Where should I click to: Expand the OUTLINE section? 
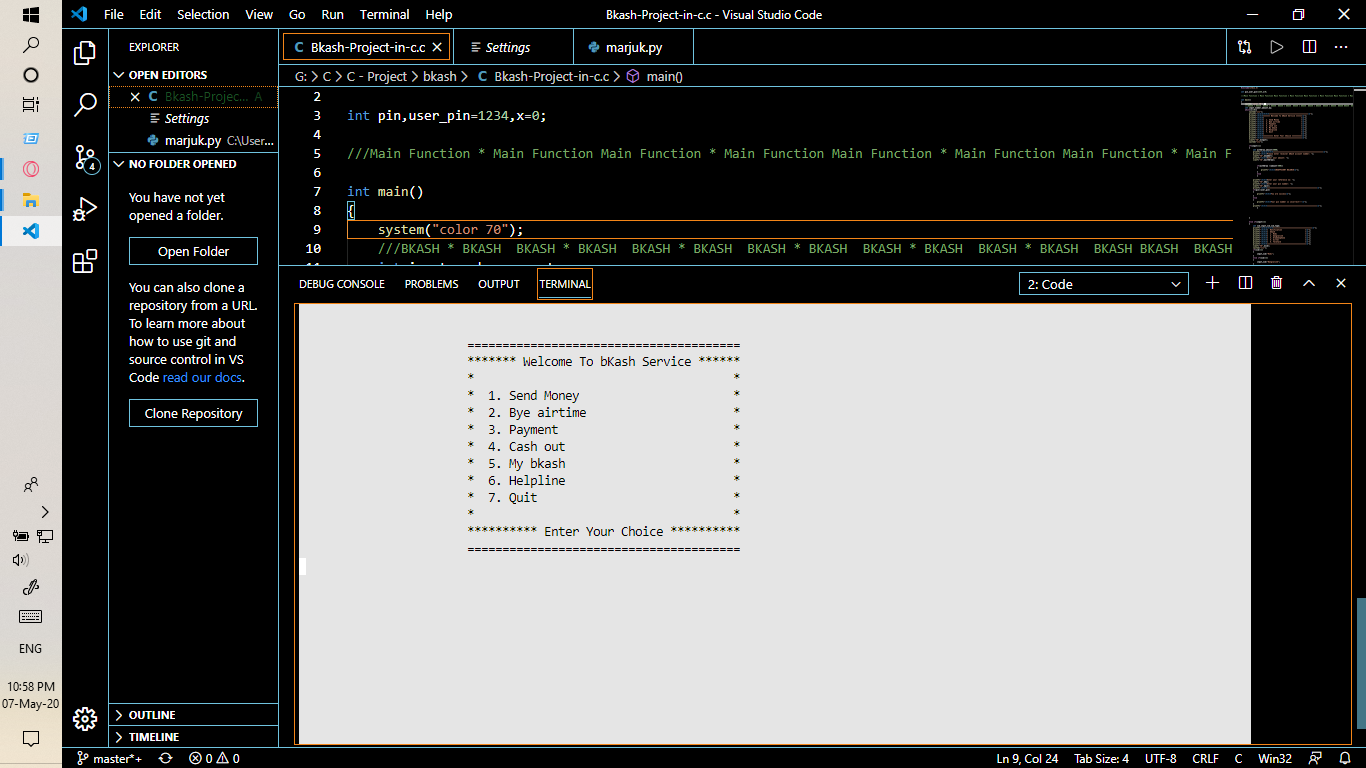click(193, 715)
